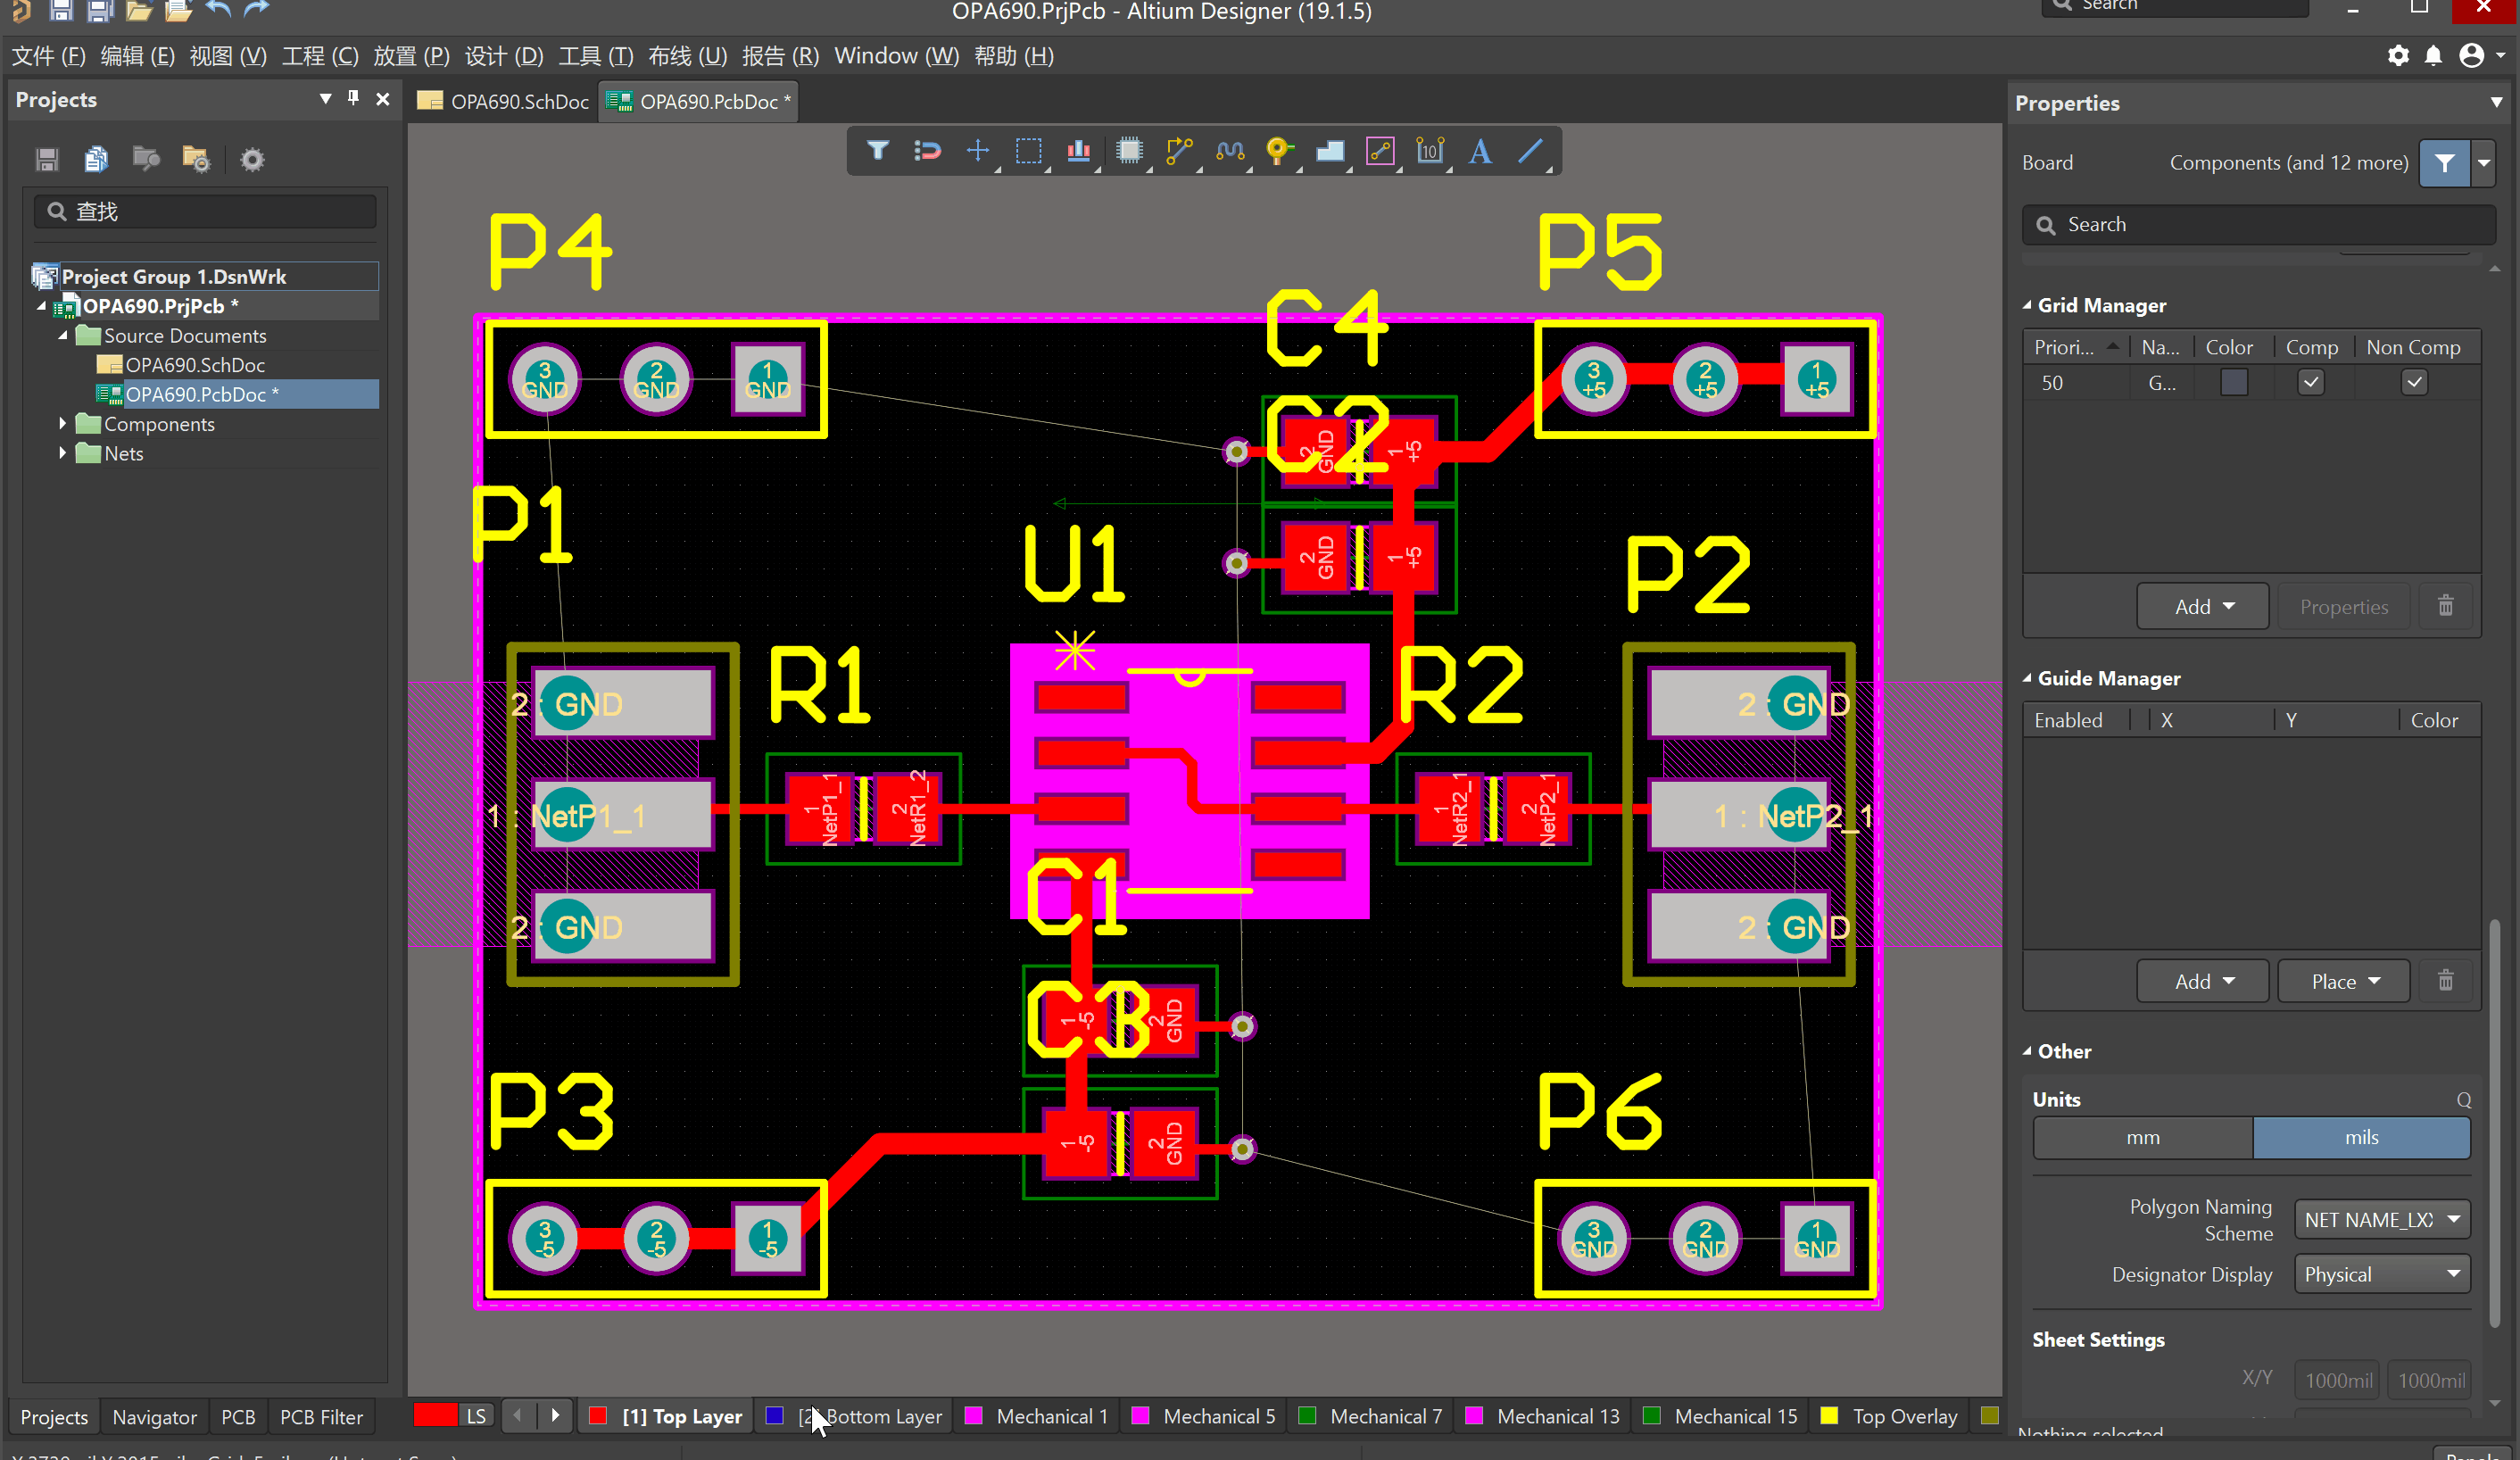Select the Place Component chip icon
Image resolution: width=2520 pixels, height=1460 pixels.
pos(1129,151)
